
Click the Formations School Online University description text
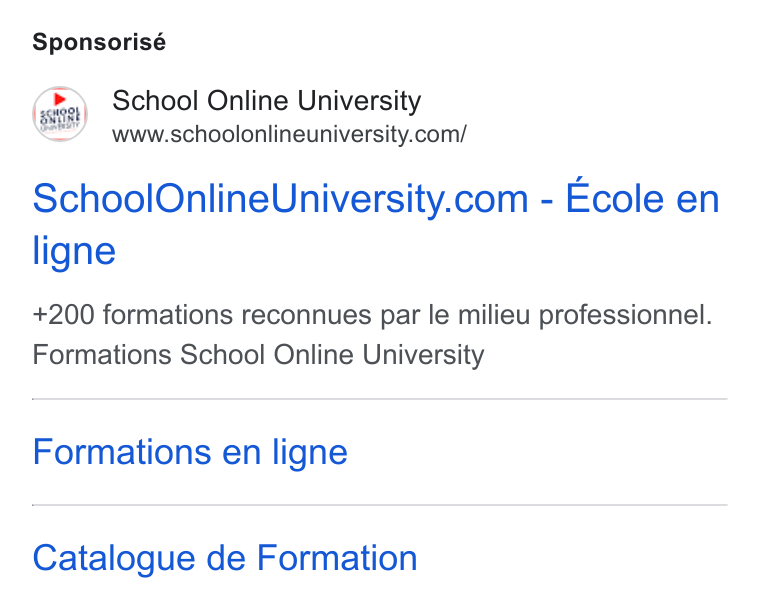click(258, 355)
